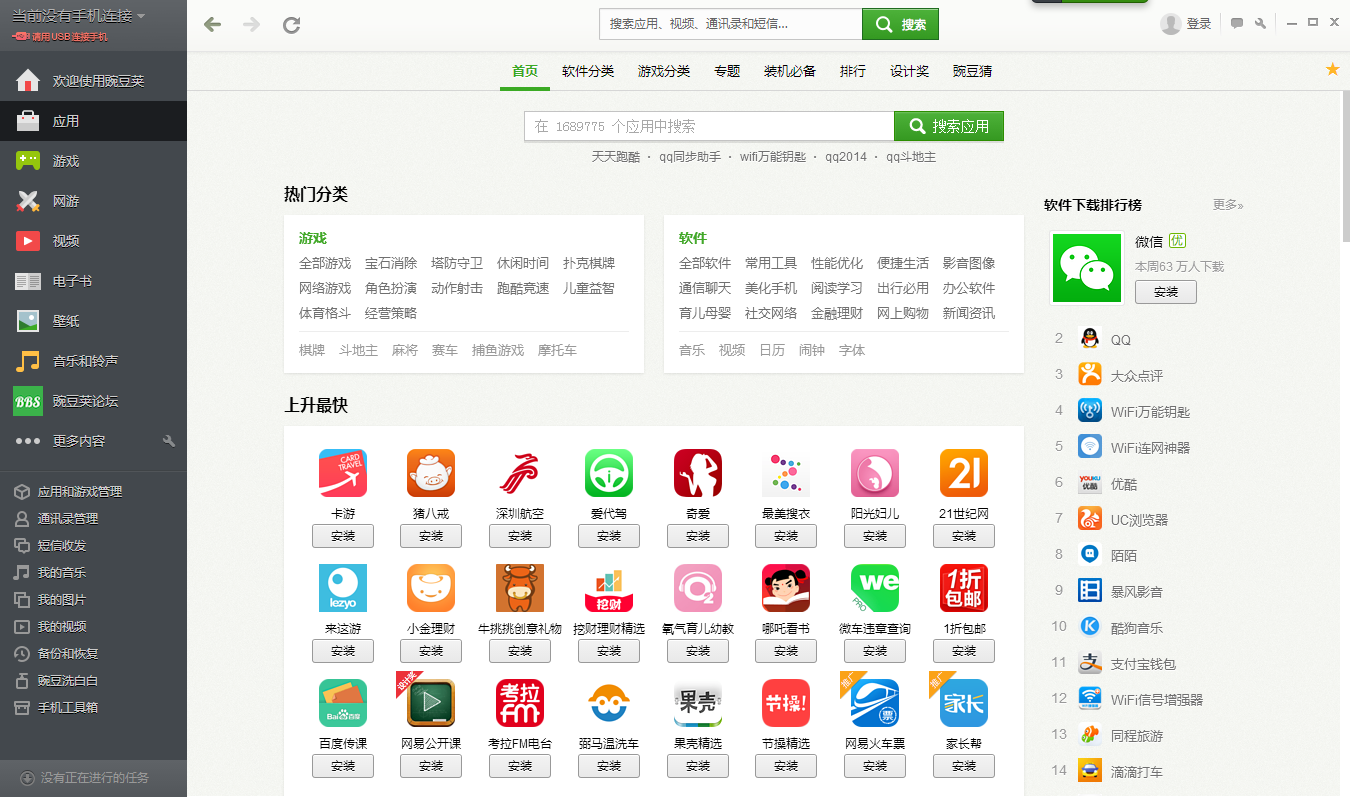Select 壁纸 in the left sidebar
The height and width of the screenshot is (797, 1350).
(93, 321)
